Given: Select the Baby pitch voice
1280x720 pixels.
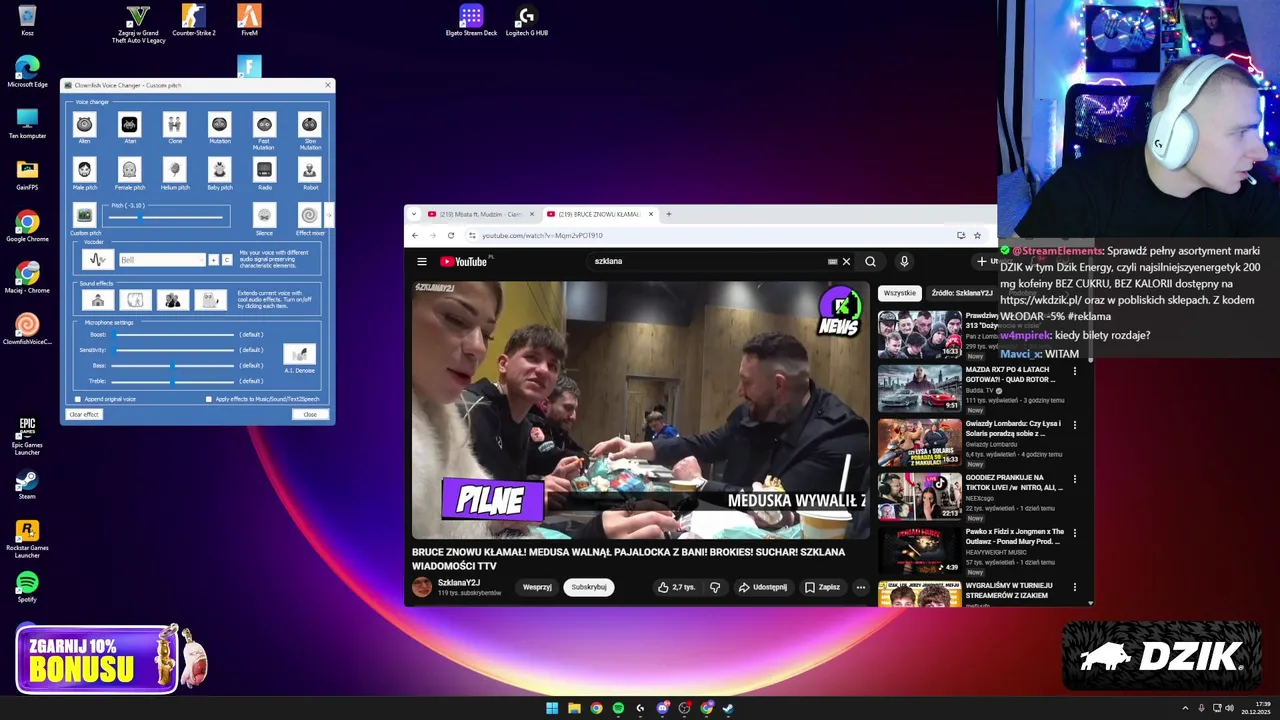Looking at the screenshot, I should pyautogui.click(x=219, y=169).
